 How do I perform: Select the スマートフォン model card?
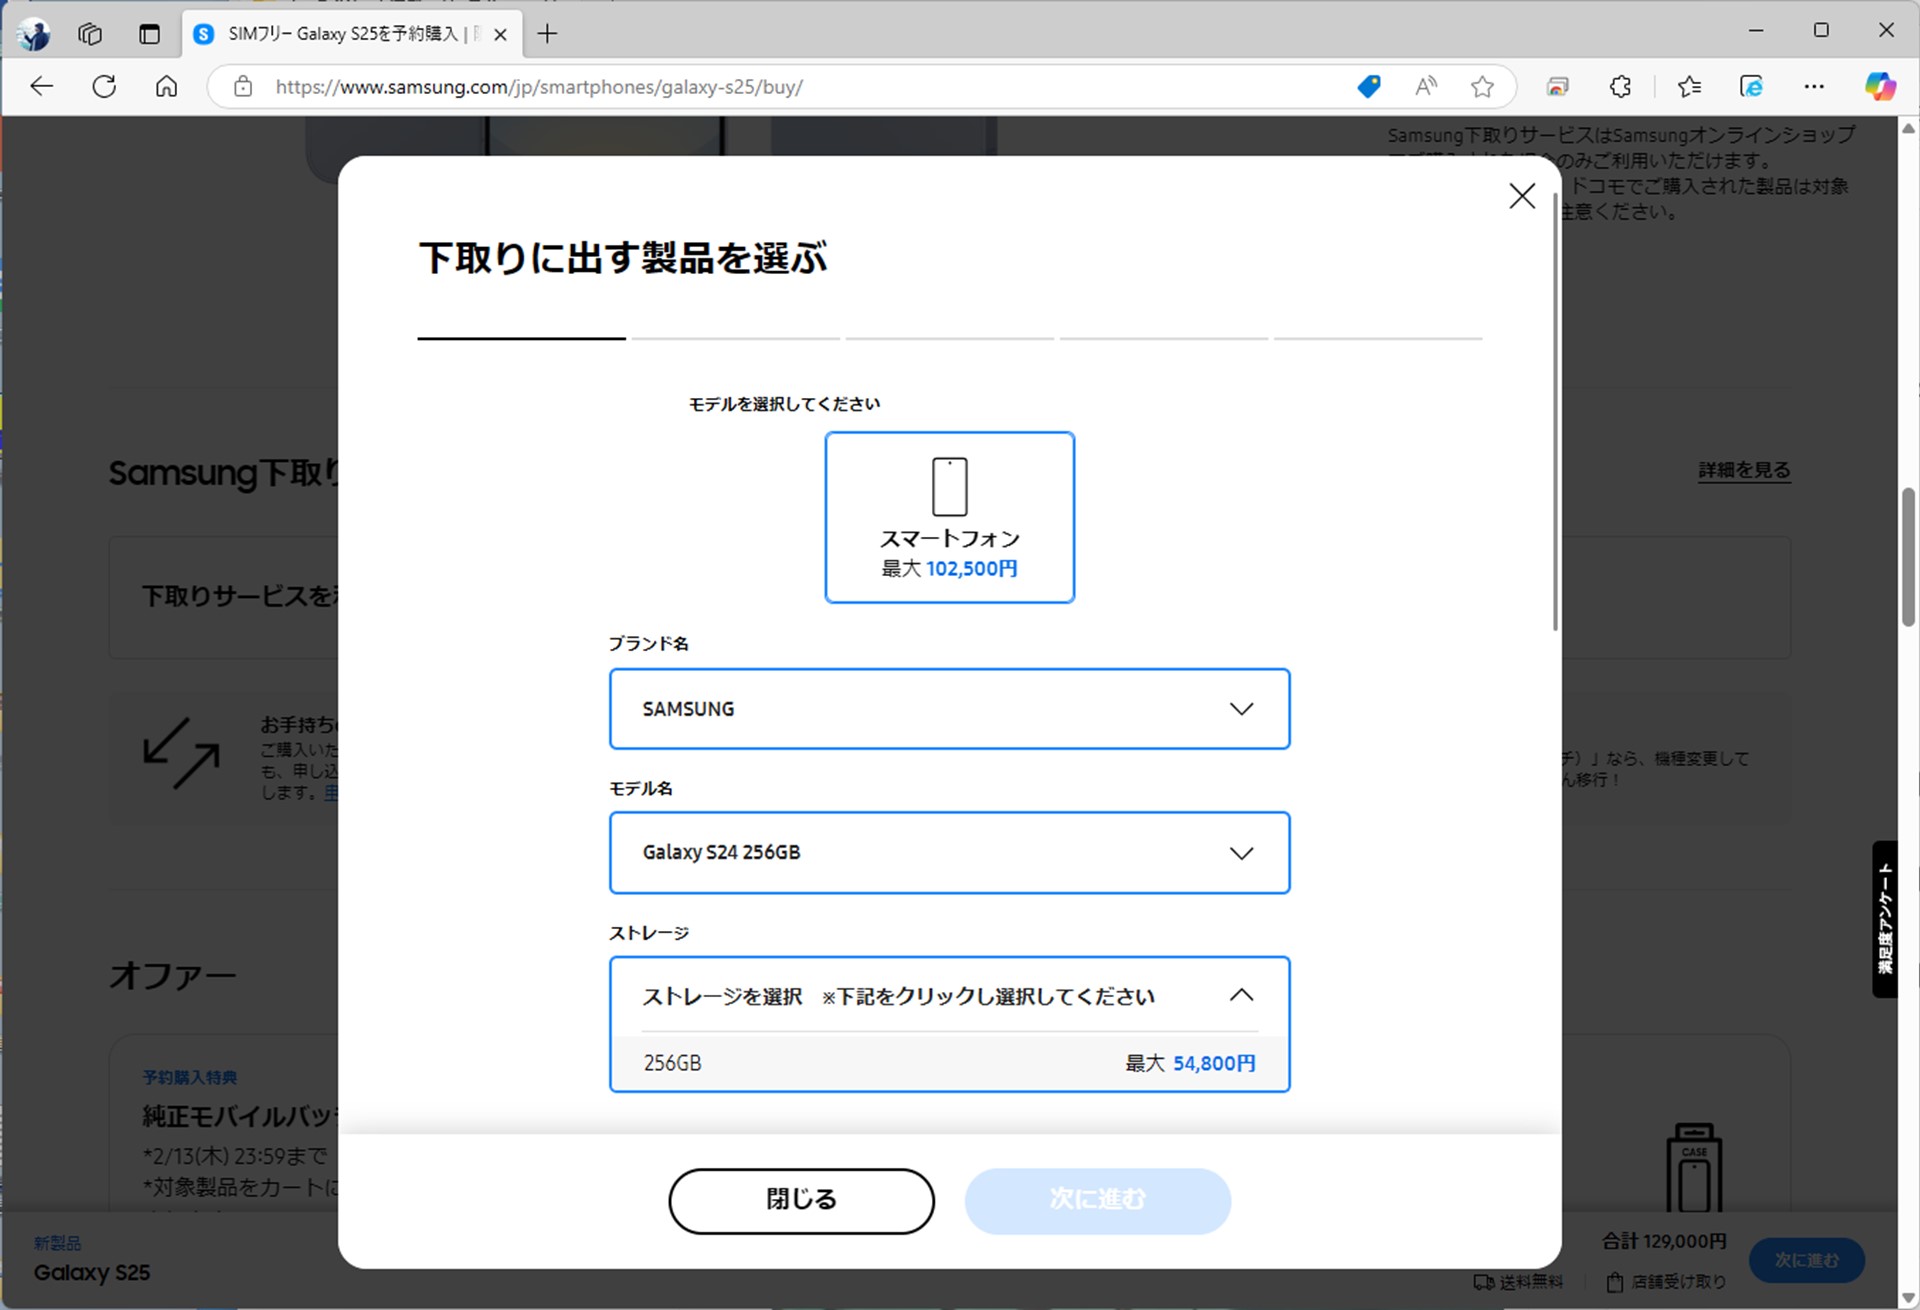pos(949,517)
